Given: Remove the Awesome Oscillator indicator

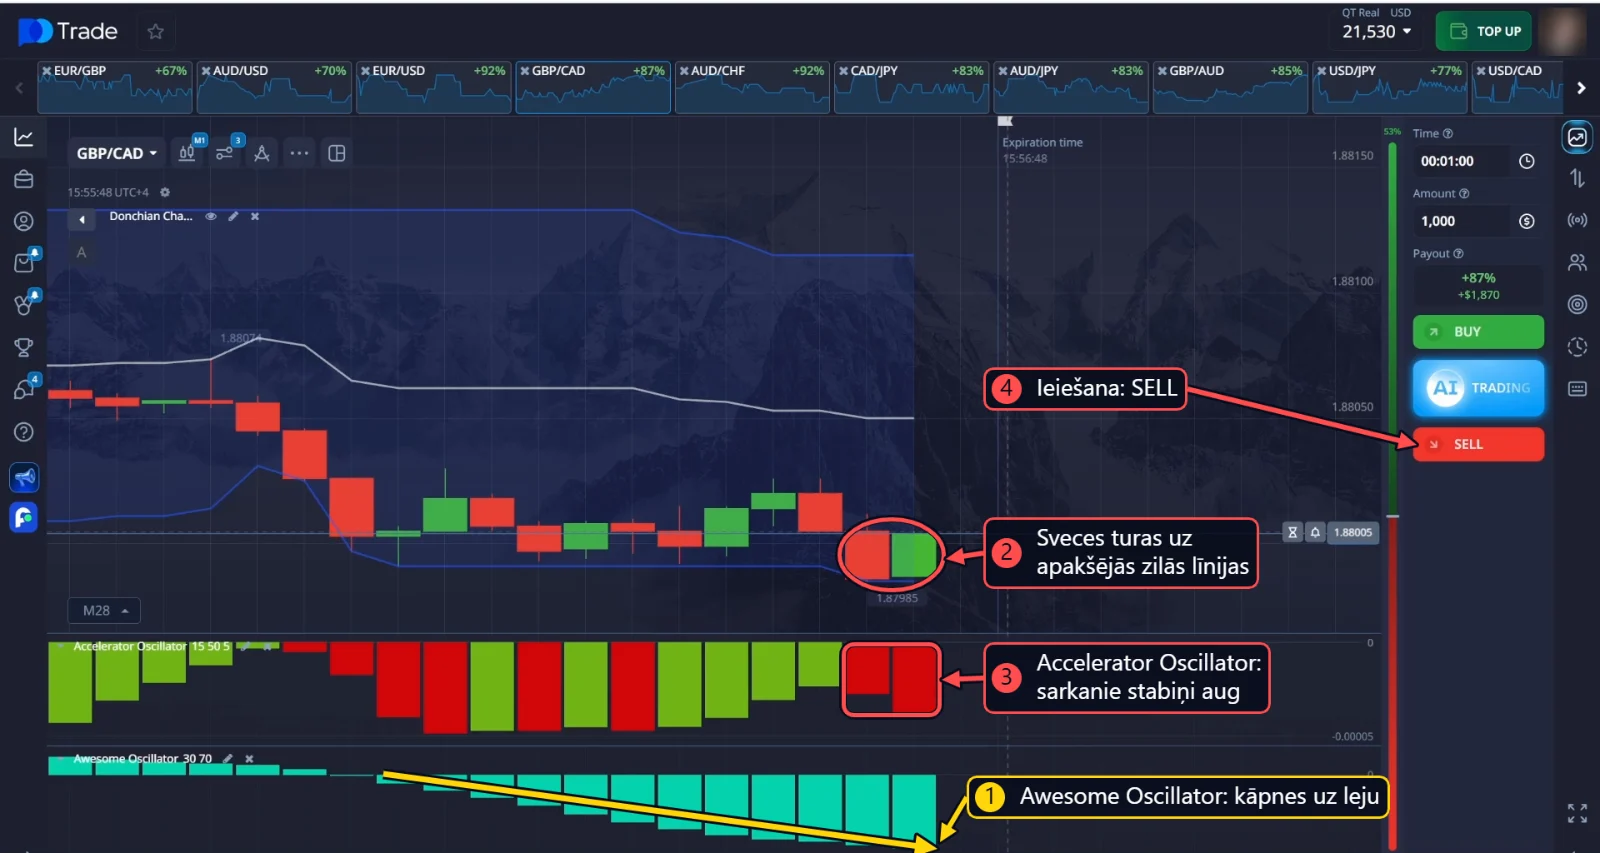Looking at the screenshot, I should point(250,759).
